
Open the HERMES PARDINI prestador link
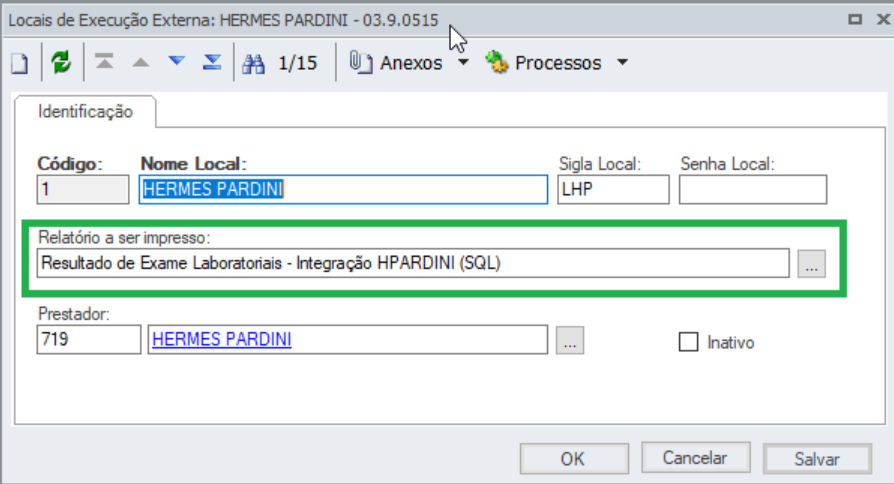[x=222, y=340]
